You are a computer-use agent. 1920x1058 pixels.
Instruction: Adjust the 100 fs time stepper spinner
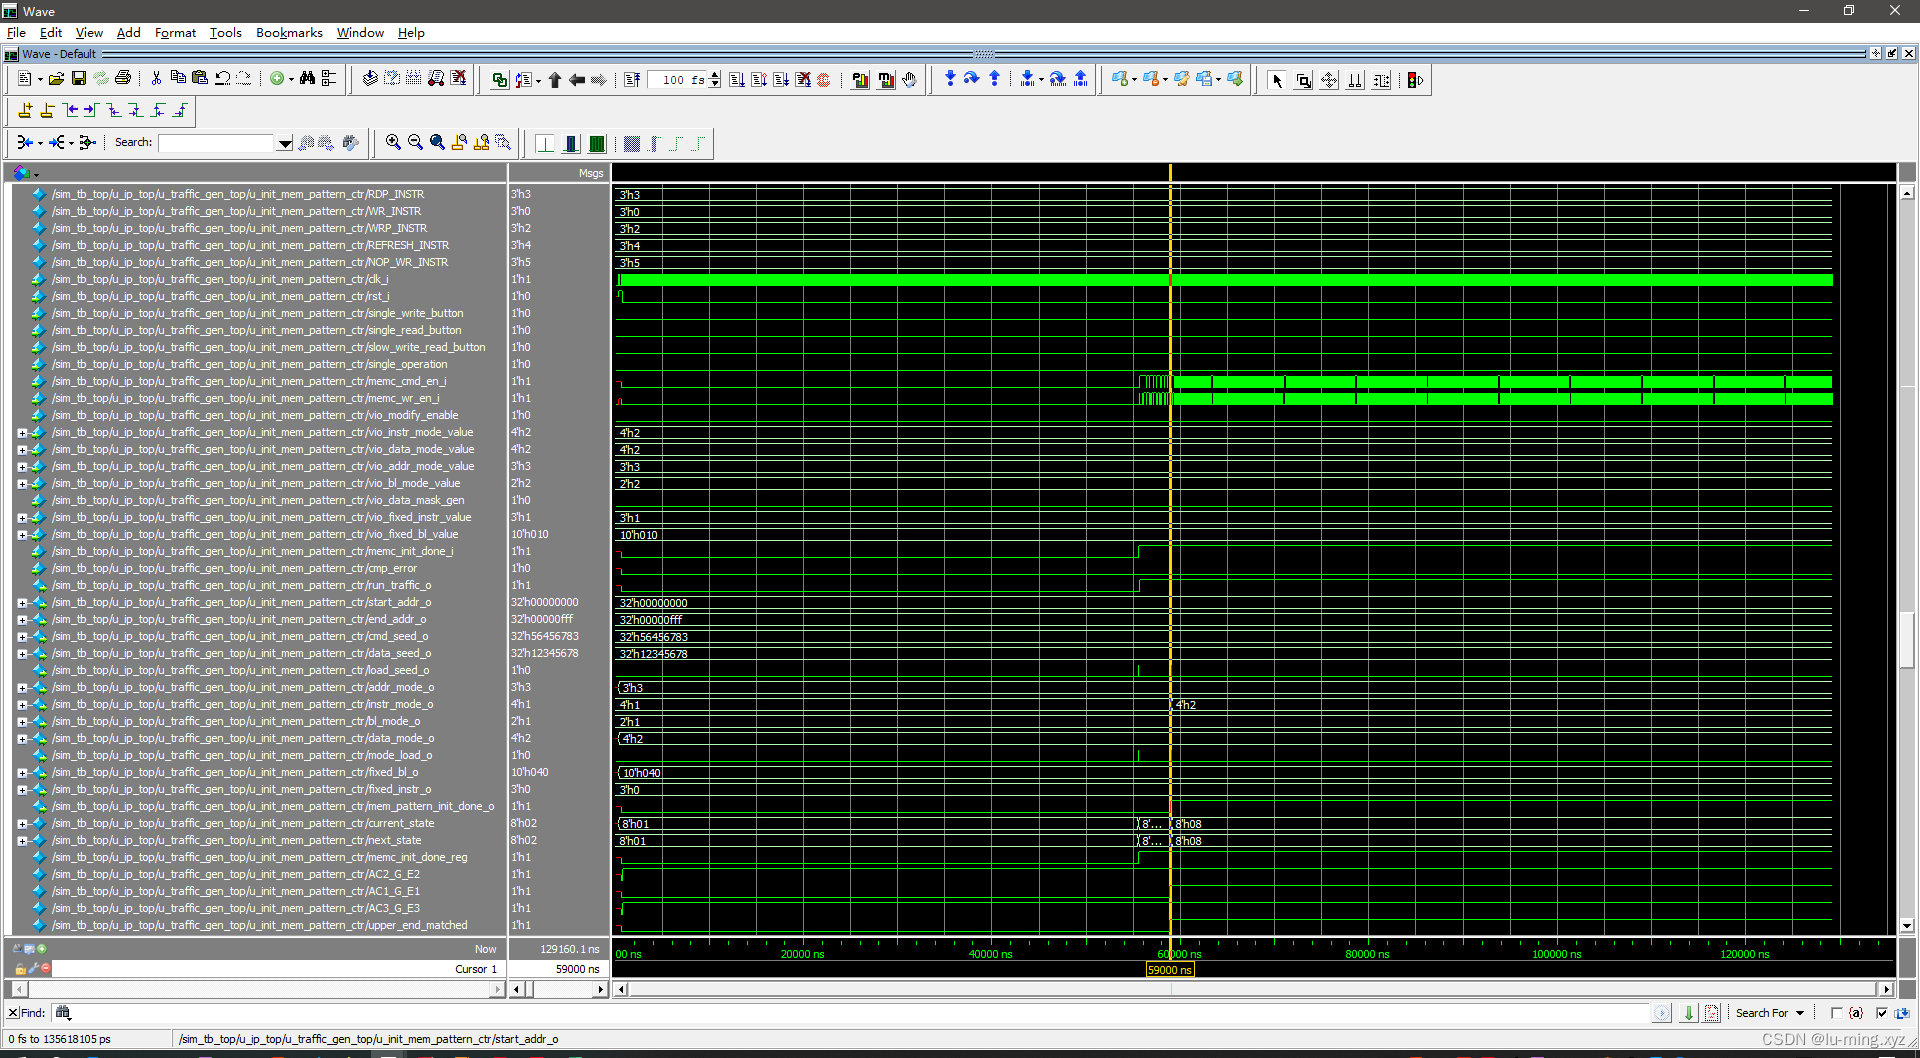(x=714, y=79)
